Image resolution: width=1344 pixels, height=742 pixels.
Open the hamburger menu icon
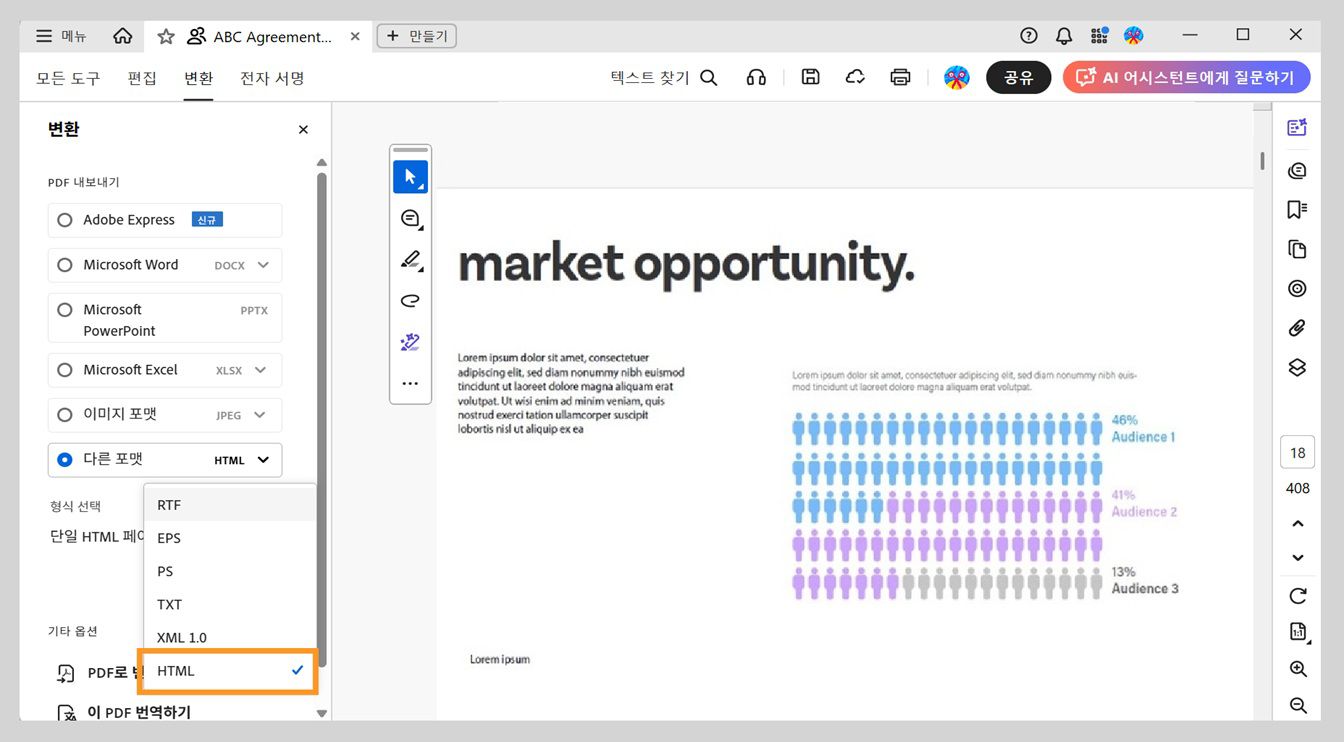click(44, 36)
